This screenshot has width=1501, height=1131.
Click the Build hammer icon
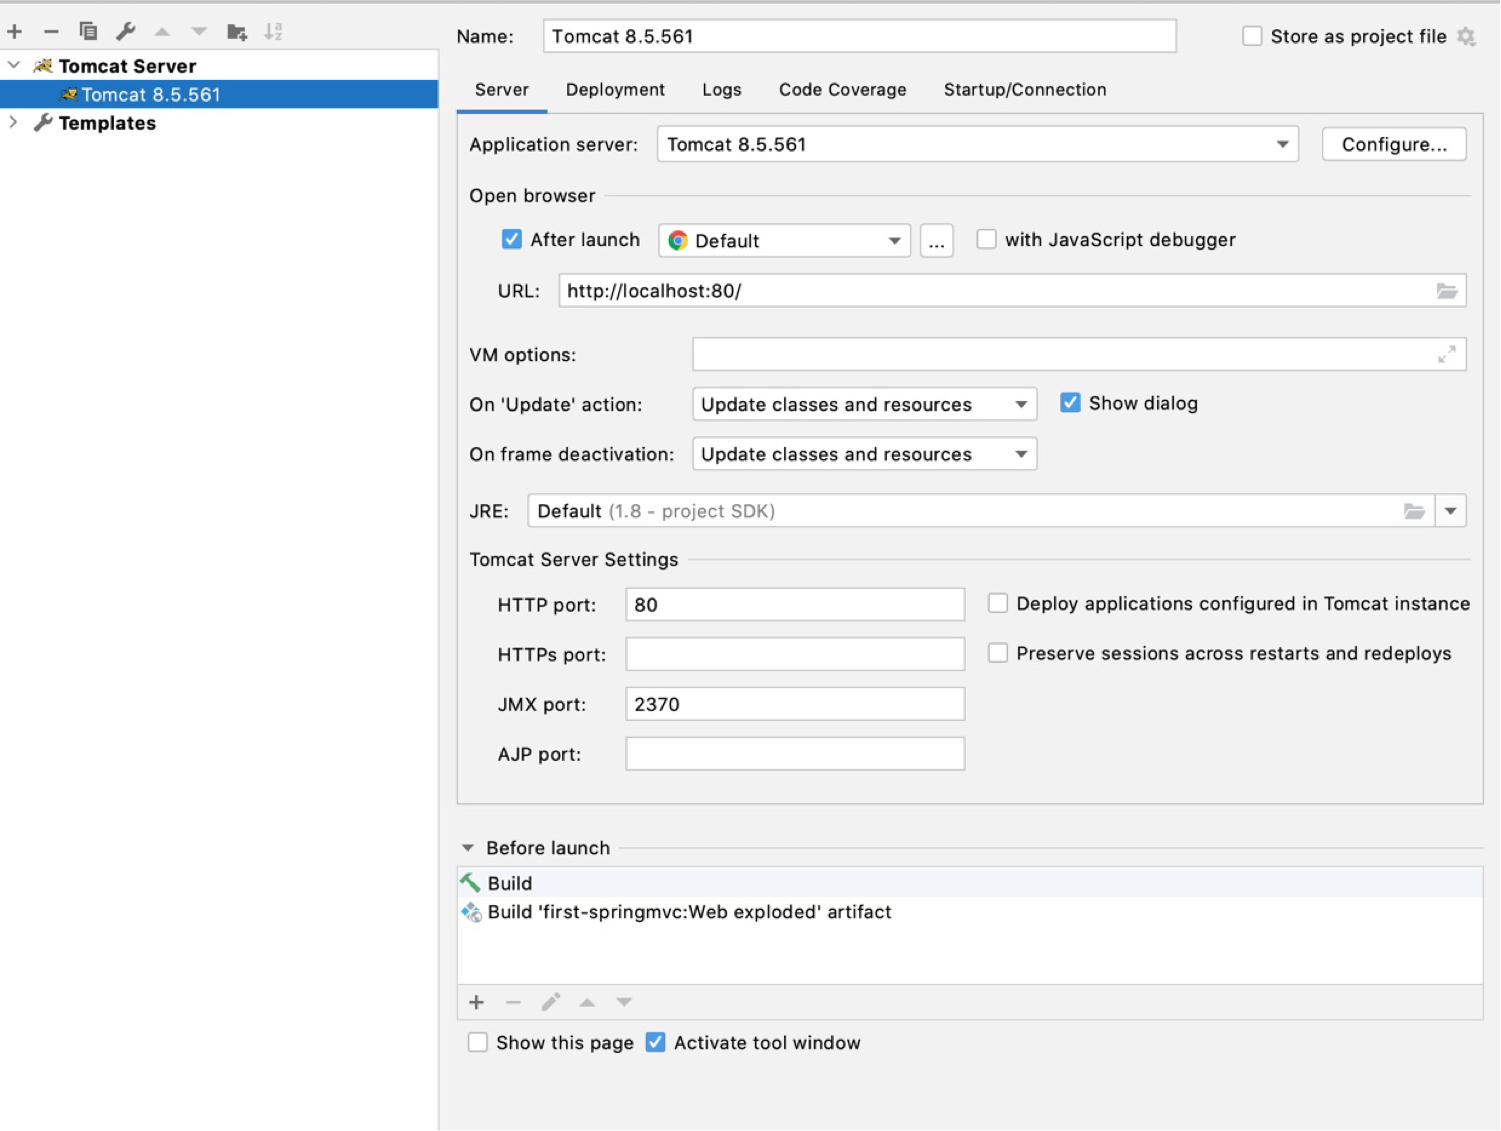pos(470,883)
